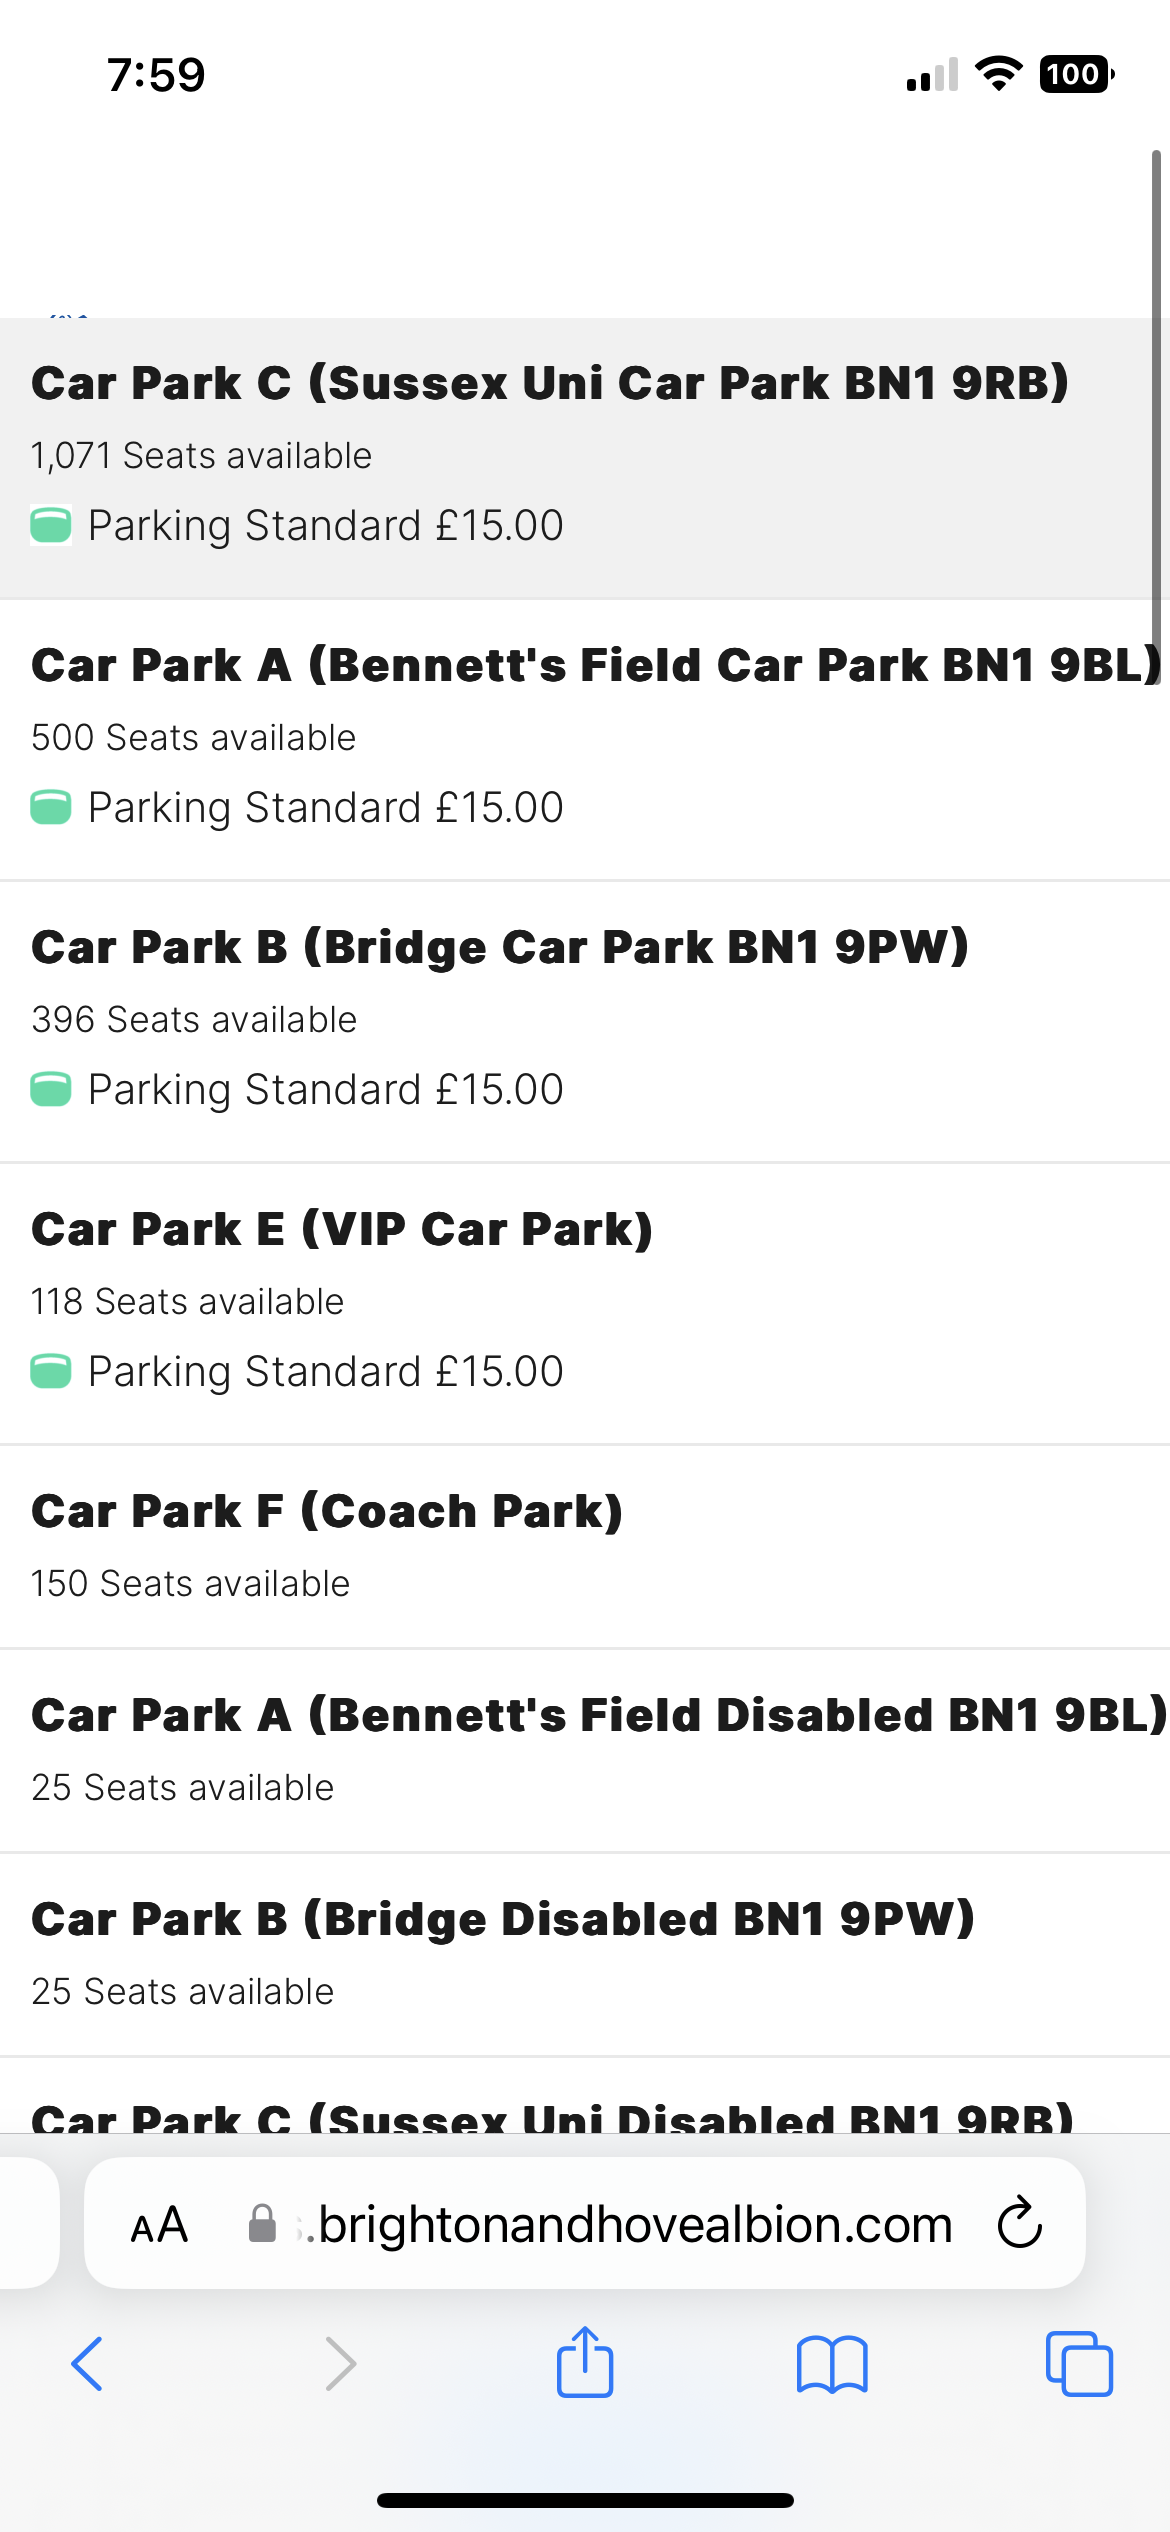The height and width of the screenshot is (2532, 1170).
Task: Click green swatch under Car Park E
Action: coord(51,1371)
